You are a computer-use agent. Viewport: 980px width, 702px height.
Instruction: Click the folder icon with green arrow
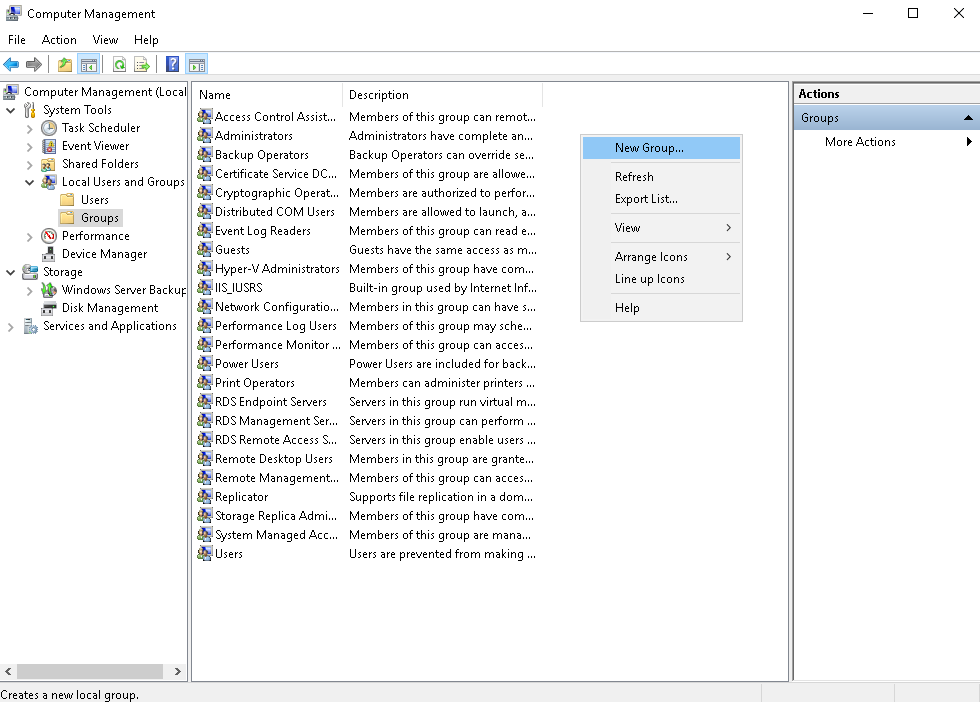(63, 64)
